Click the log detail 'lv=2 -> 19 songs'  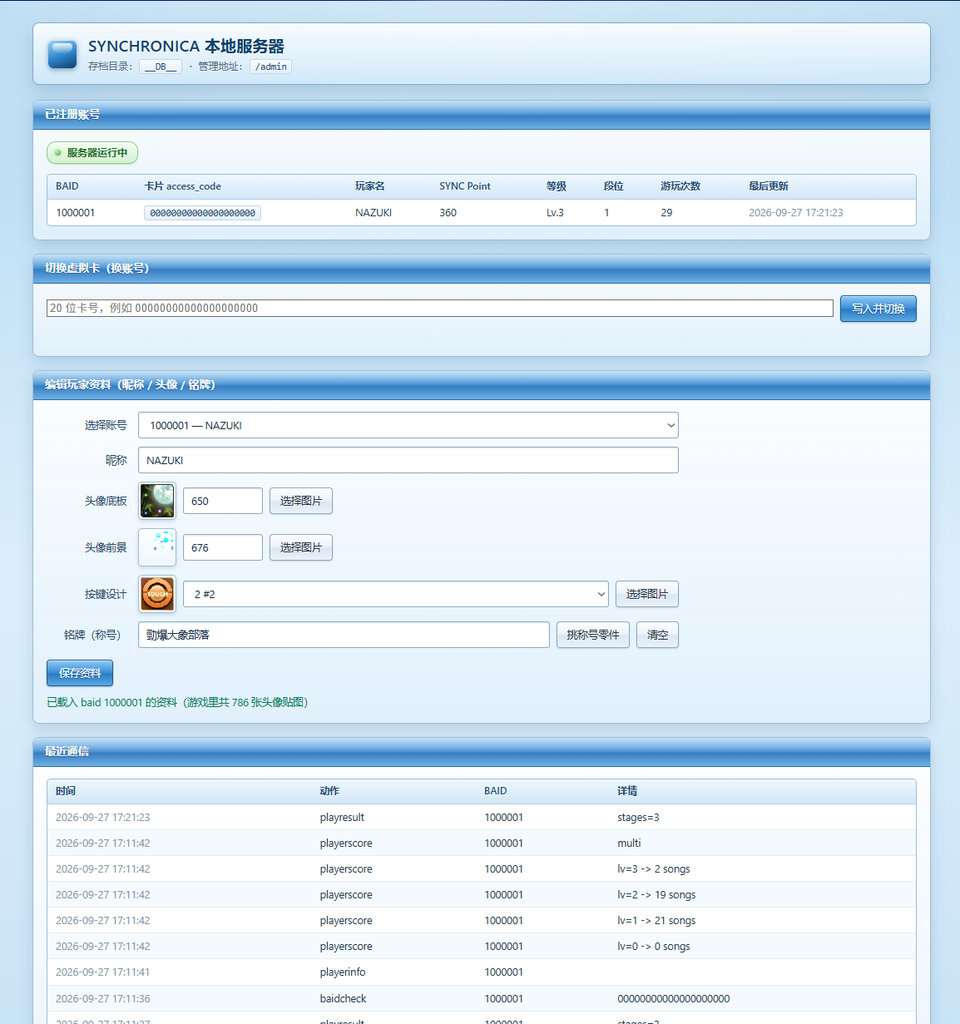coord(656,895)
